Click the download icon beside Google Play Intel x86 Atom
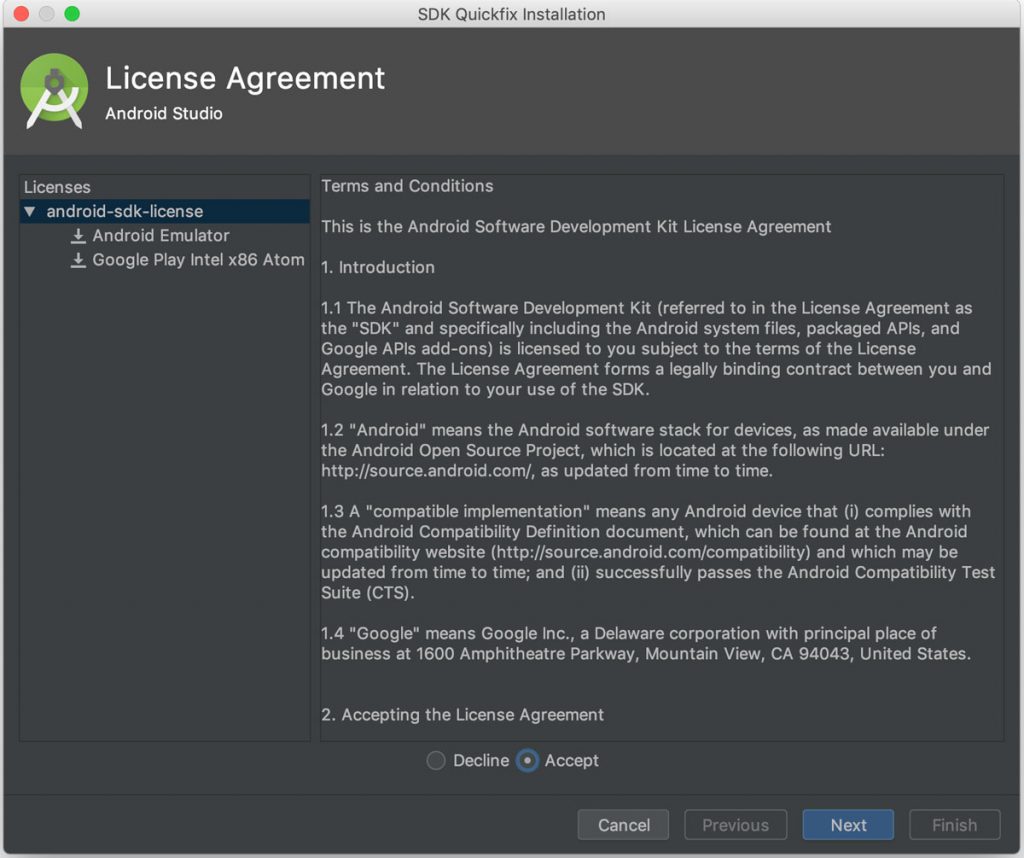Viewport: 1024px width, 858px height. [78, 260]
